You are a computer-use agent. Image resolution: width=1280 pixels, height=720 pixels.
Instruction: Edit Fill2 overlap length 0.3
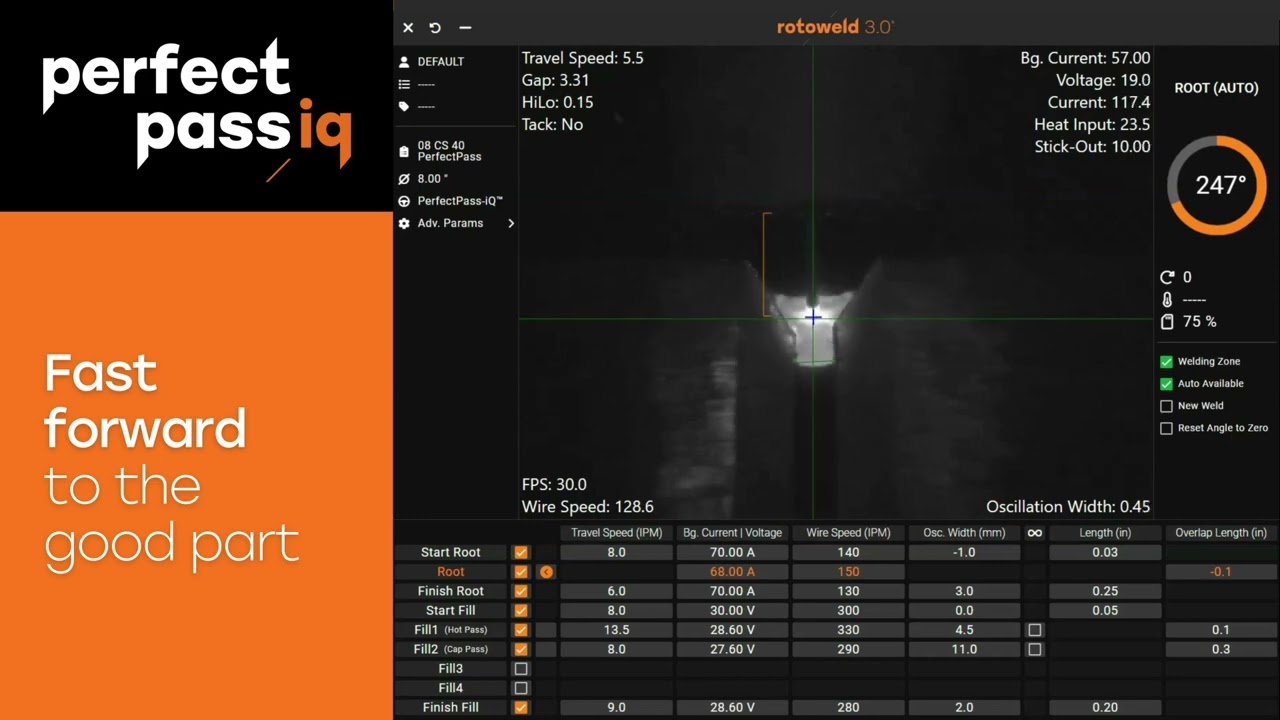[x=1221, y=649]
